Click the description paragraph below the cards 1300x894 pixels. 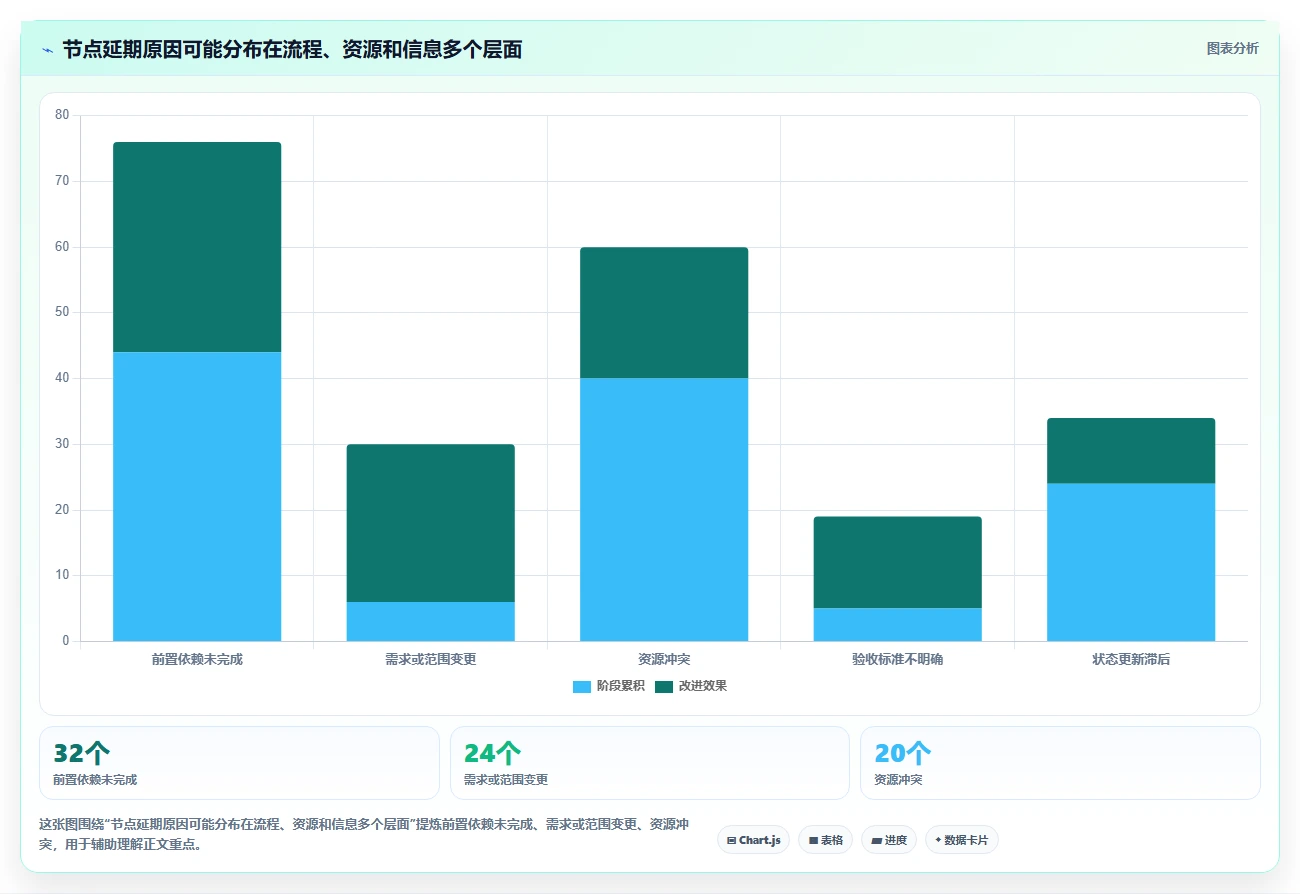coord(364,834)
